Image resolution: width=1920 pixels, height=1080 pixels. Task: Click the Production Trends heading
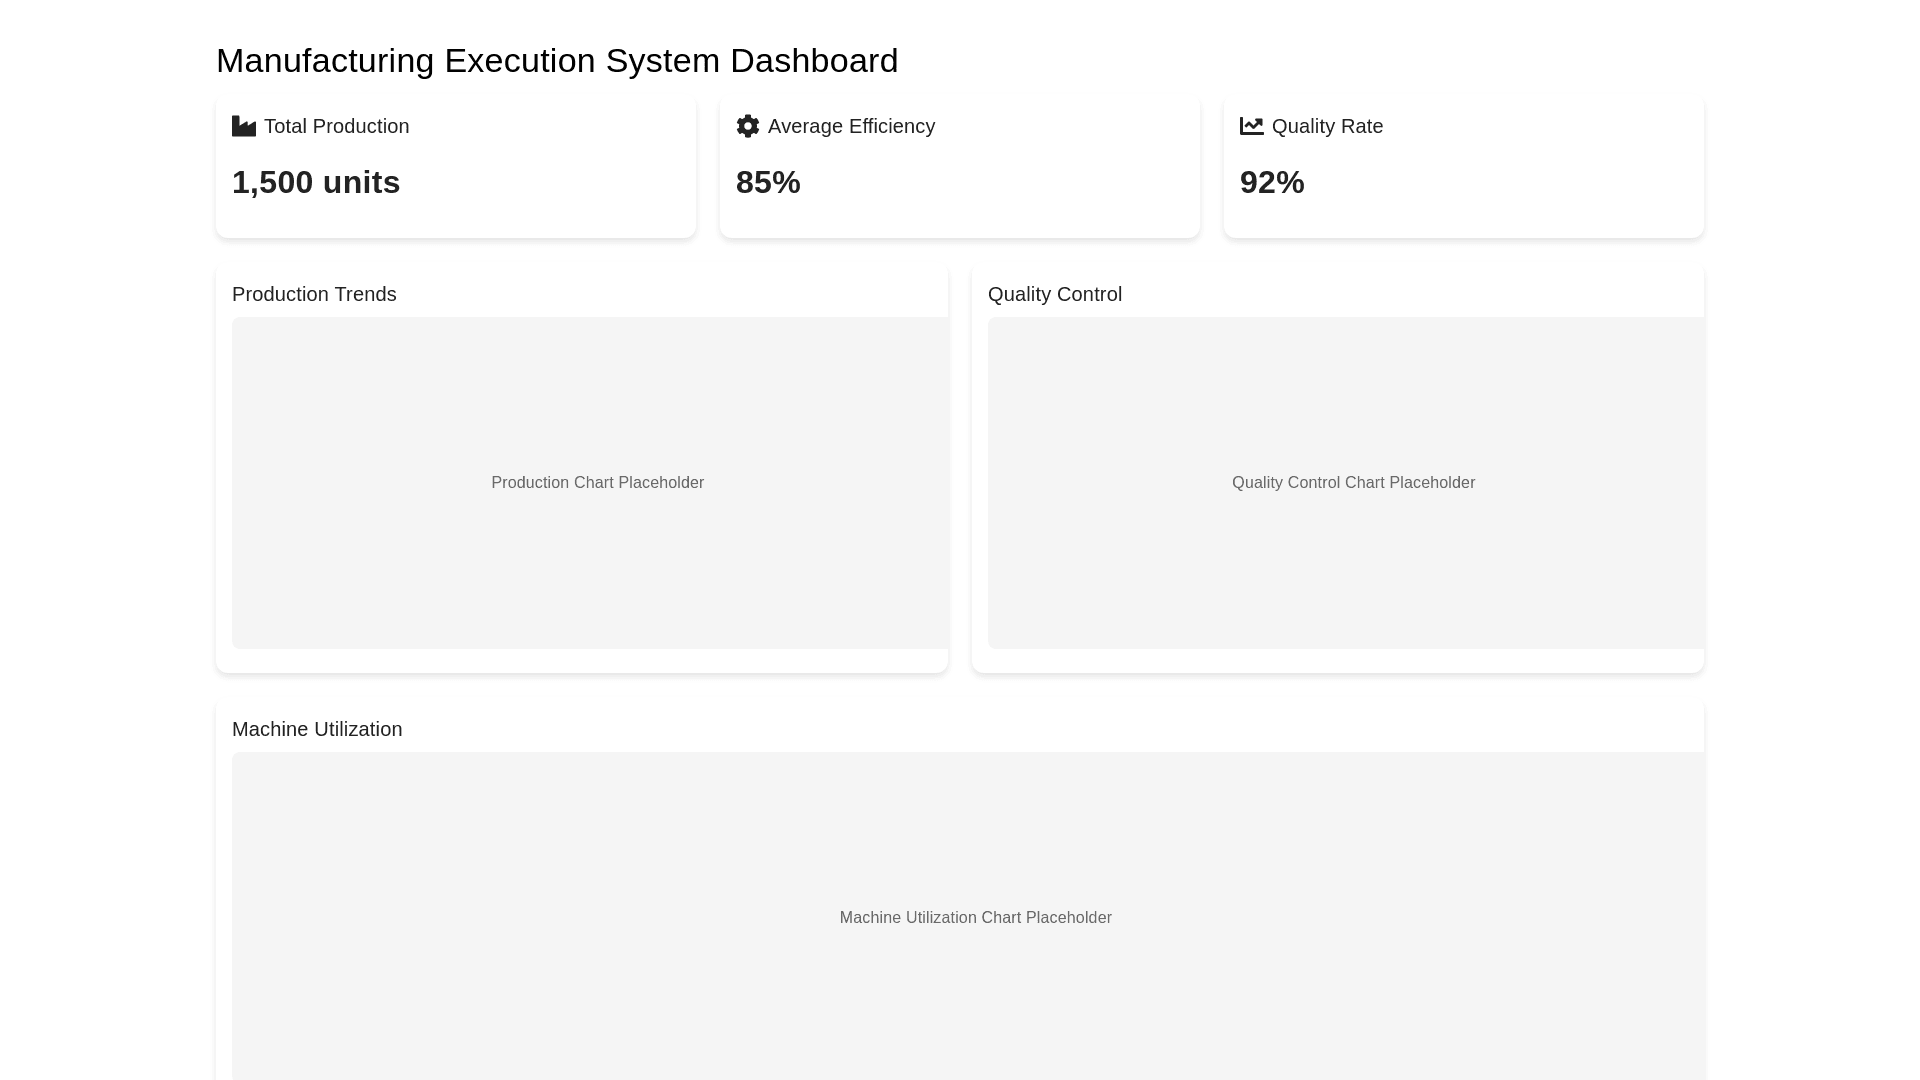pos(314,294)
